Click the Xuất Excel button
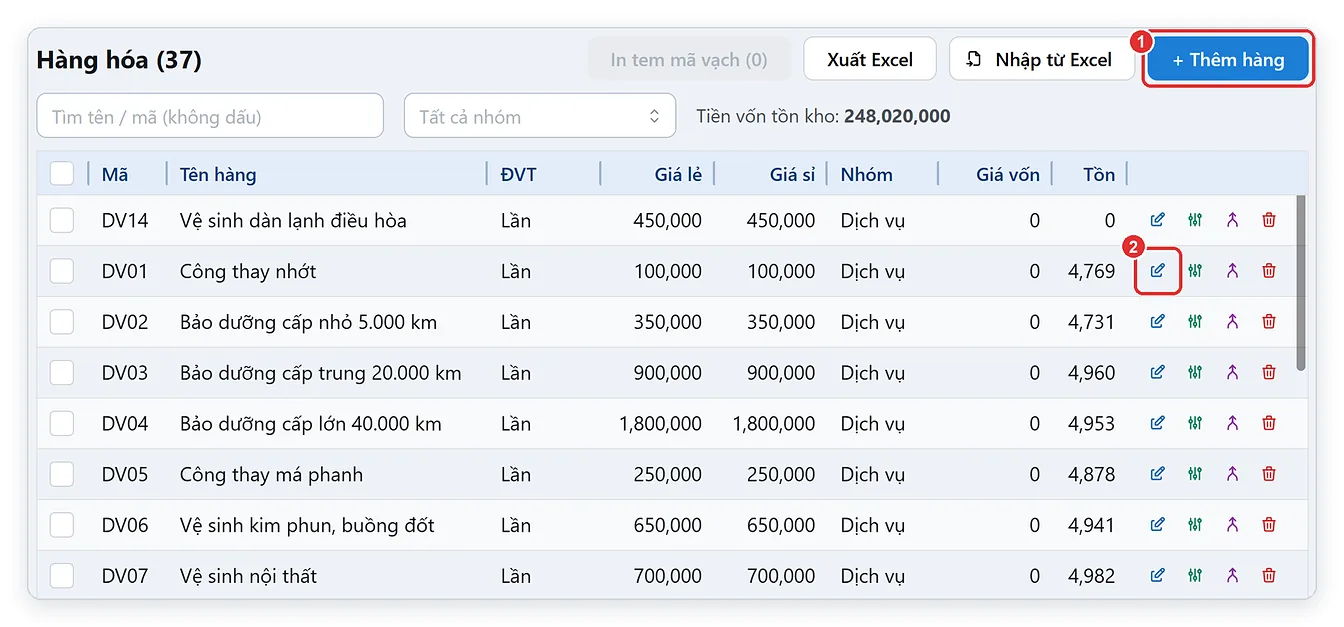The image size is (1344, 627). [x=870, y=60]
